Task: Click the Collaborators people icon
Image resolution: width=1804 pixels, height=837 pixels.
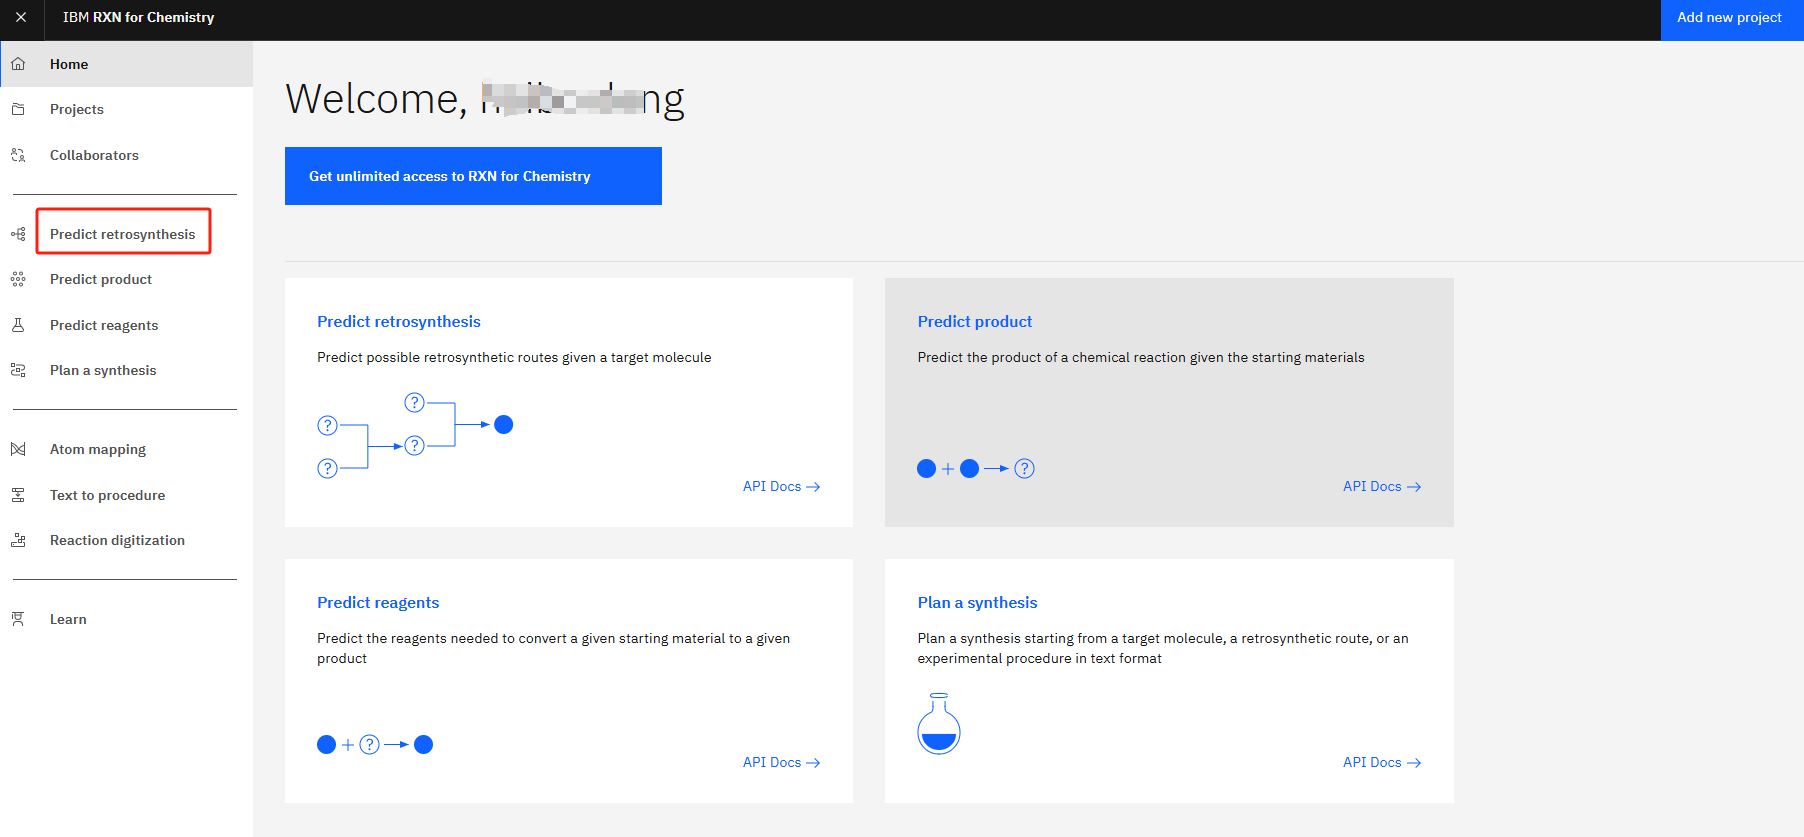Action: click(18, 155)
